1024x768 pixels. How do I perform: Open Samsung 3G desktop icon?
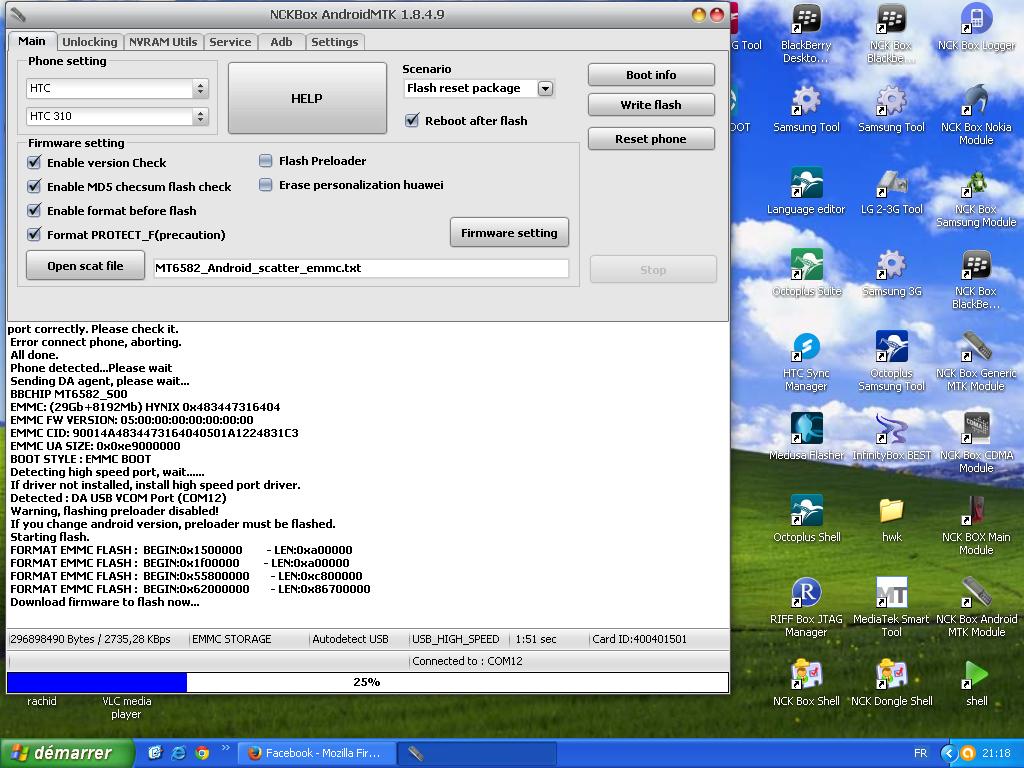891,273
